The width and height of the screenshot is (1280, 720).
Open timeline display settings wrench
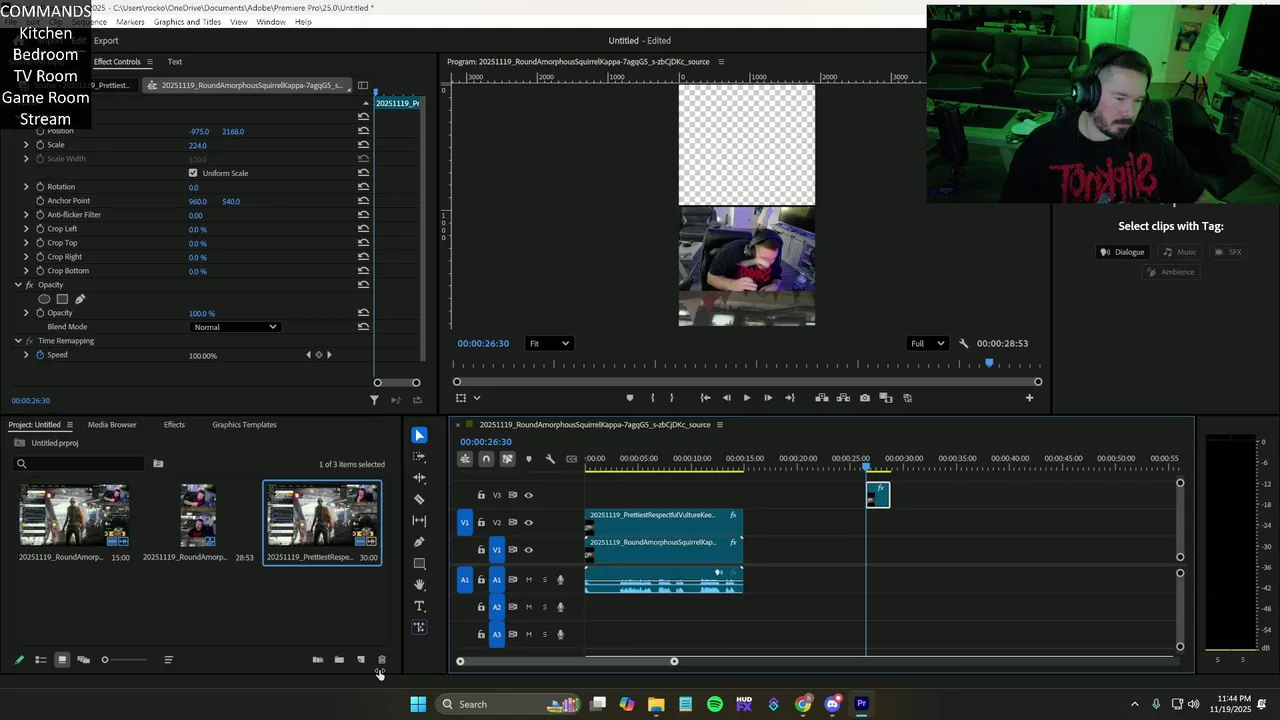tap(550, 459)
